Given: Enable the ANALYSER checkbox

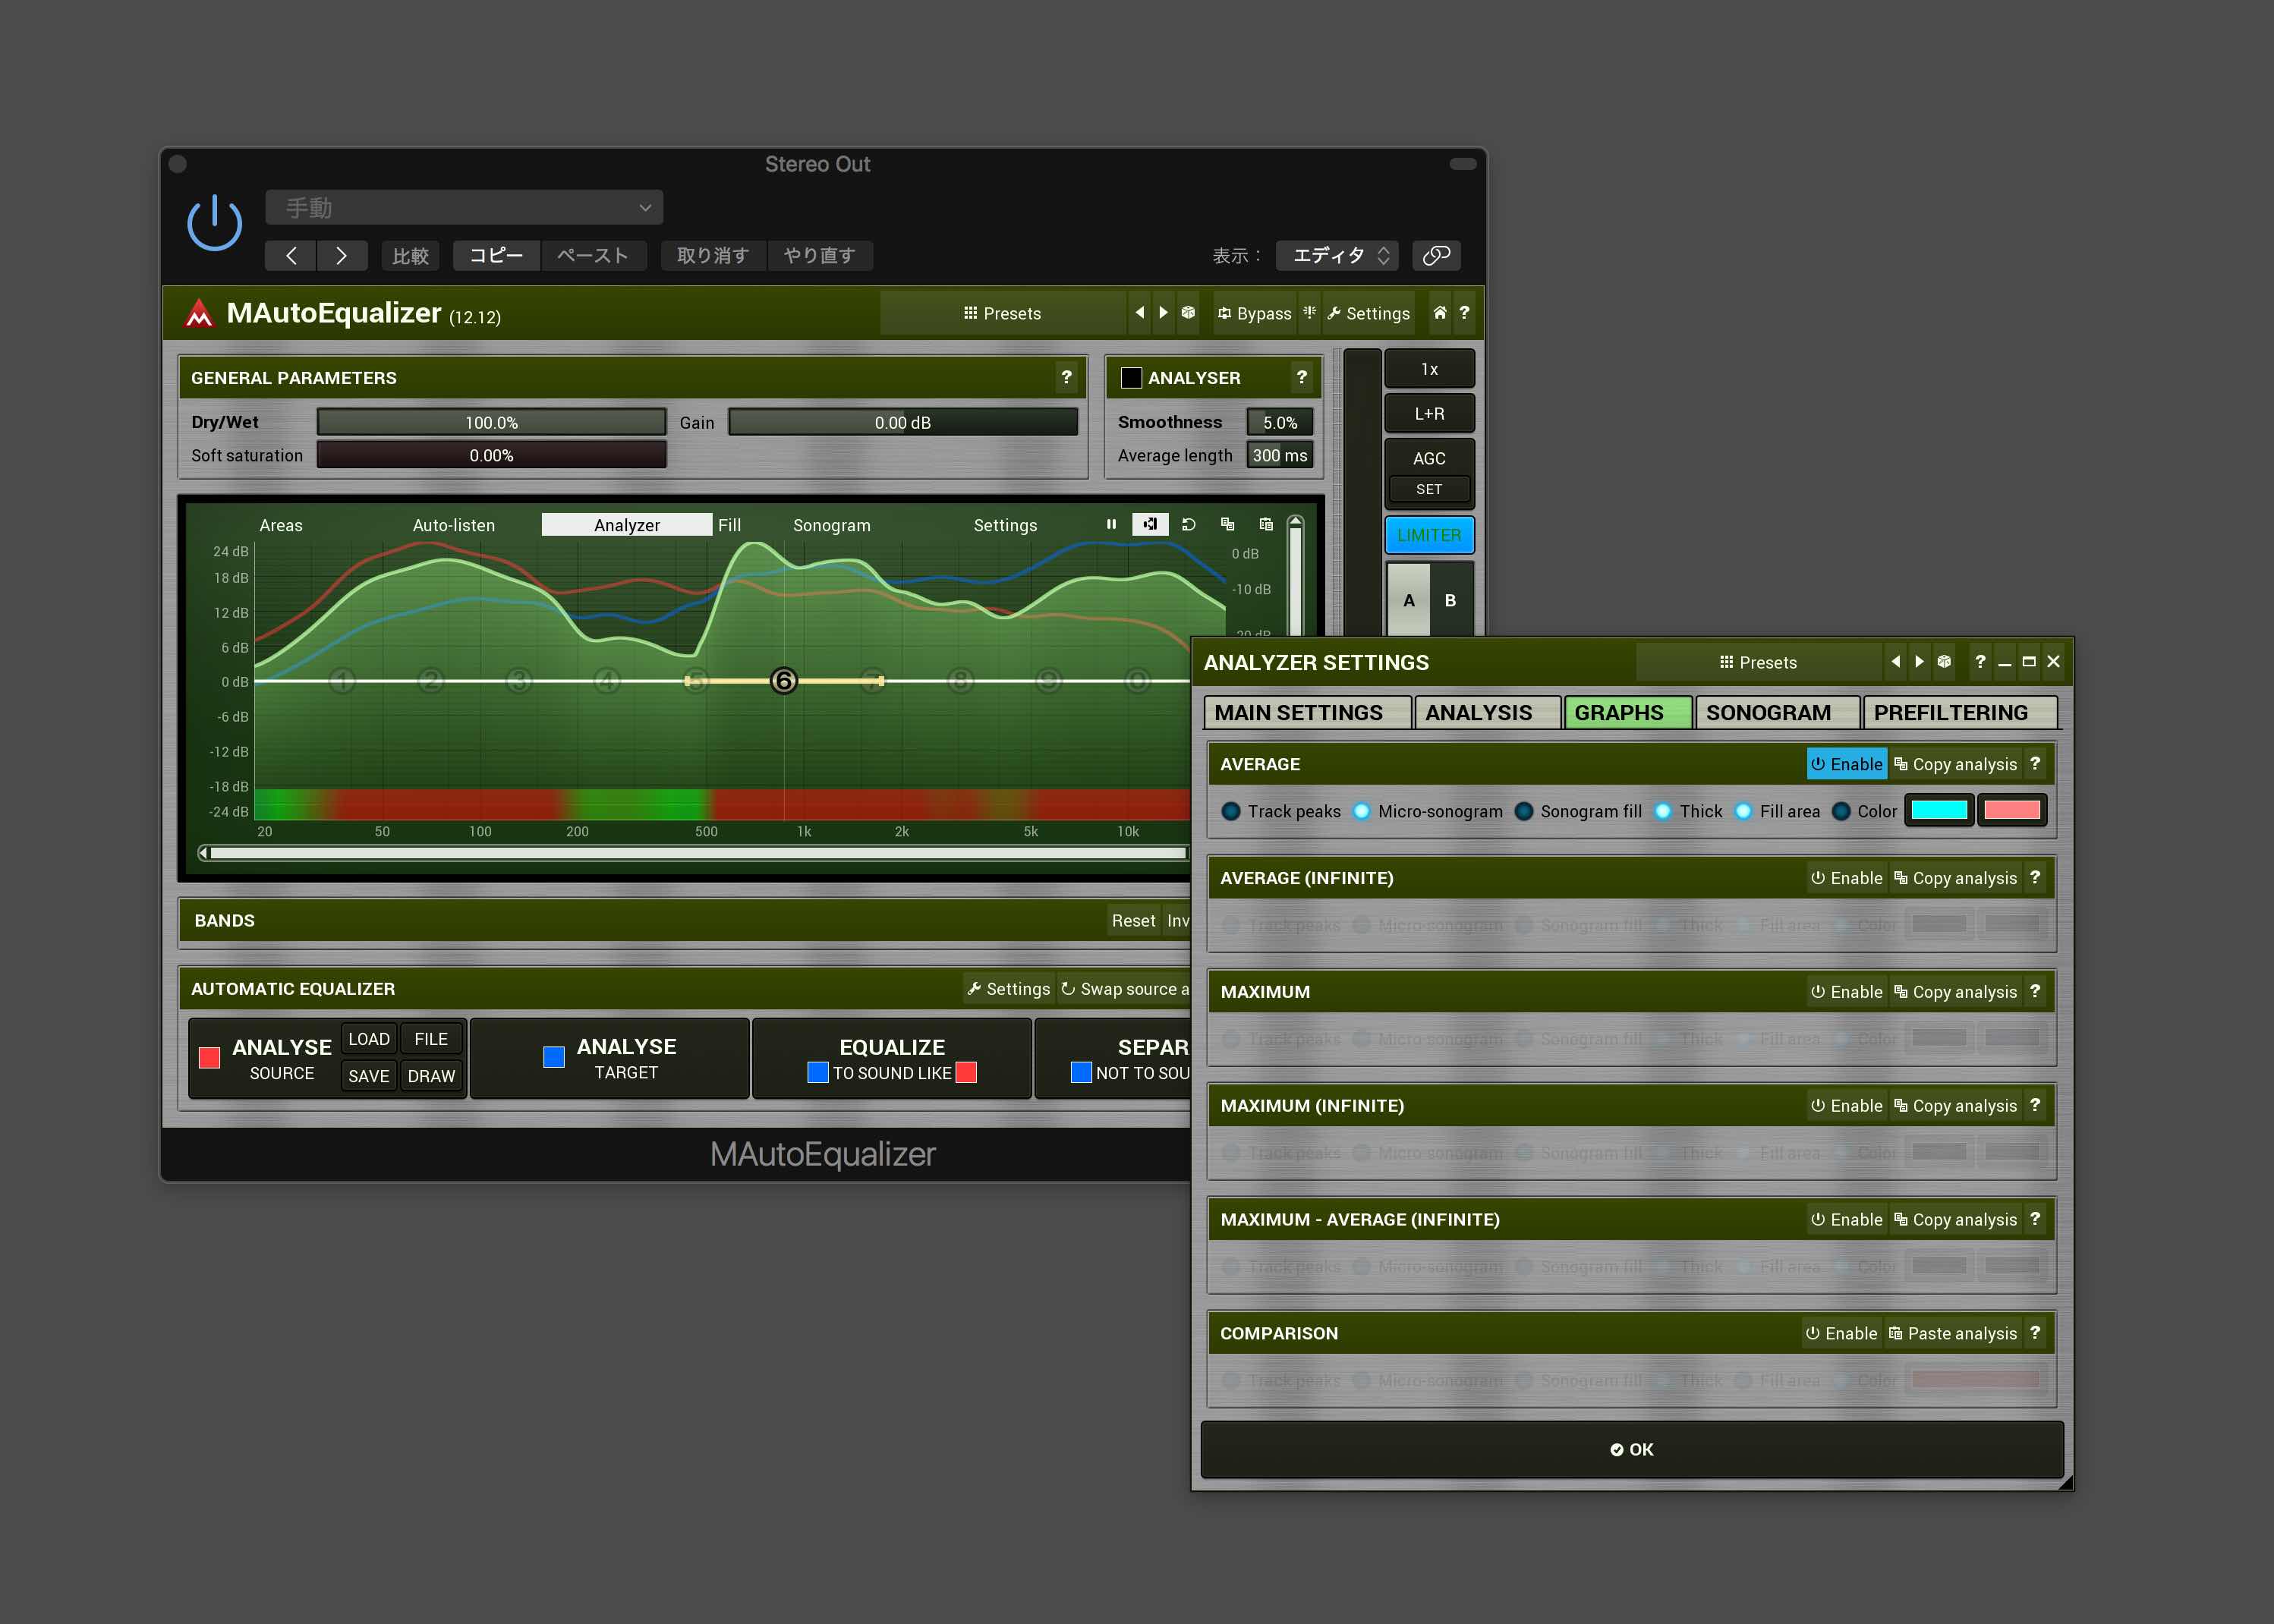Looking at the screenshot, I should (1131, 378).
